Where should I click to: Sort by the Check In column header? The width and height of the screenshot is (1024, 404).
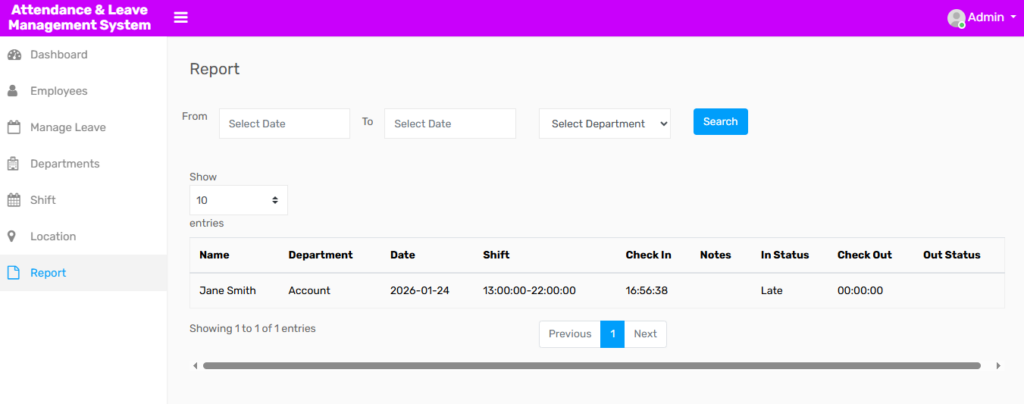tap(648, 255)
